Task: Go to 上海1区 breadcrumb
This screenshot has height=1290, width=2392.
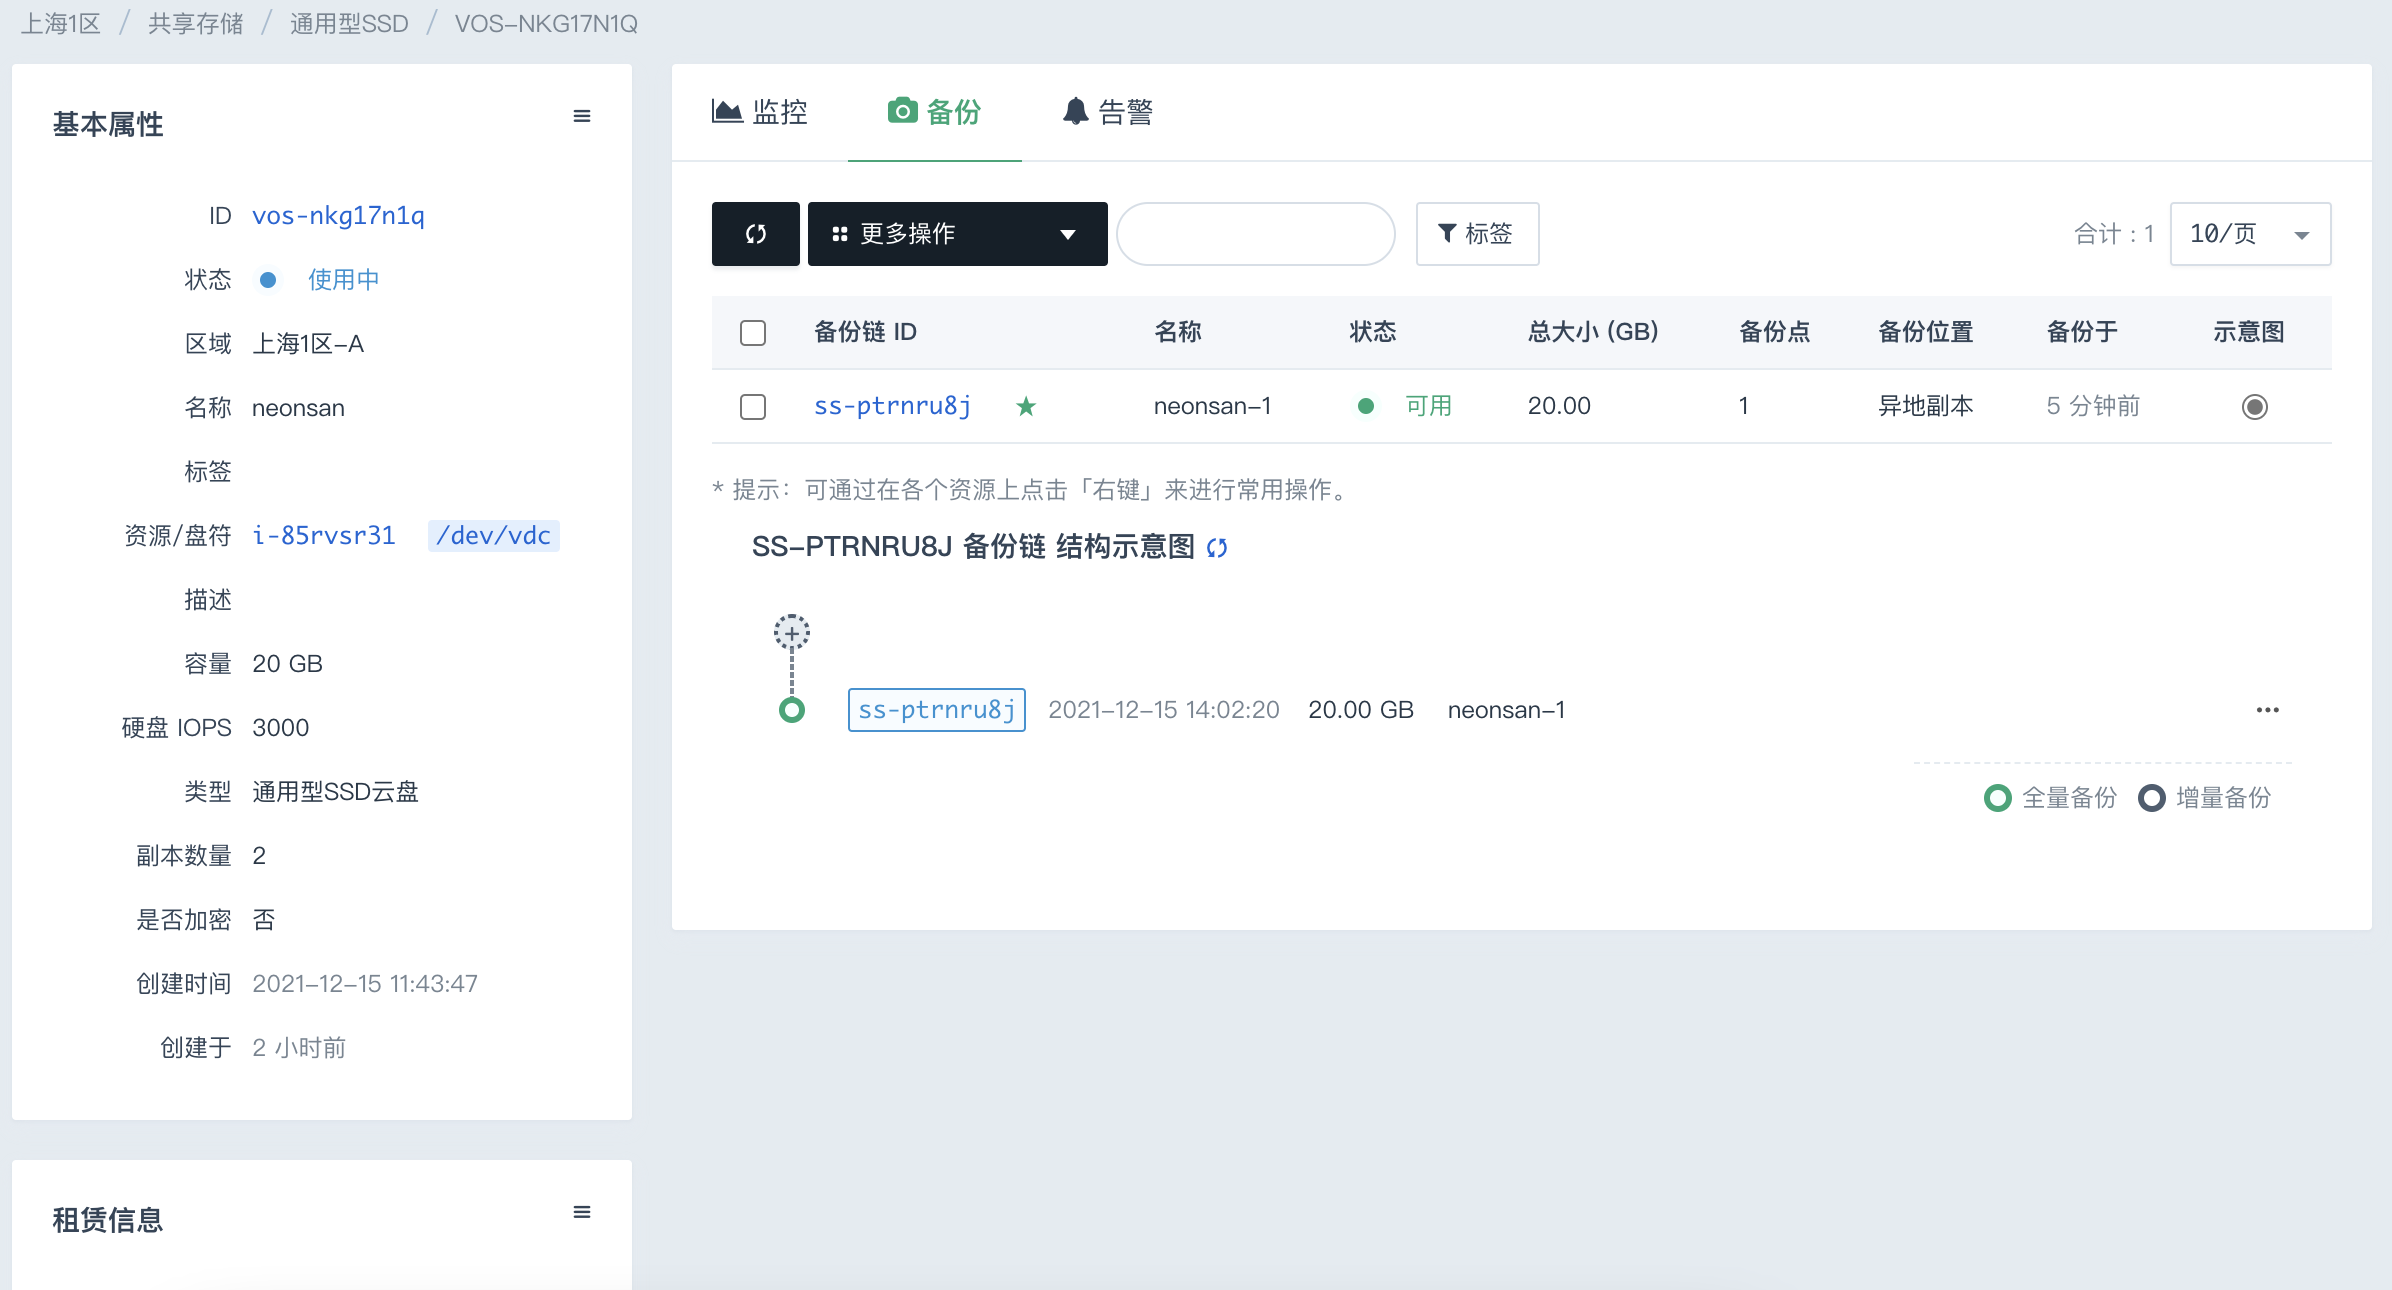Action: coord(61,24)
